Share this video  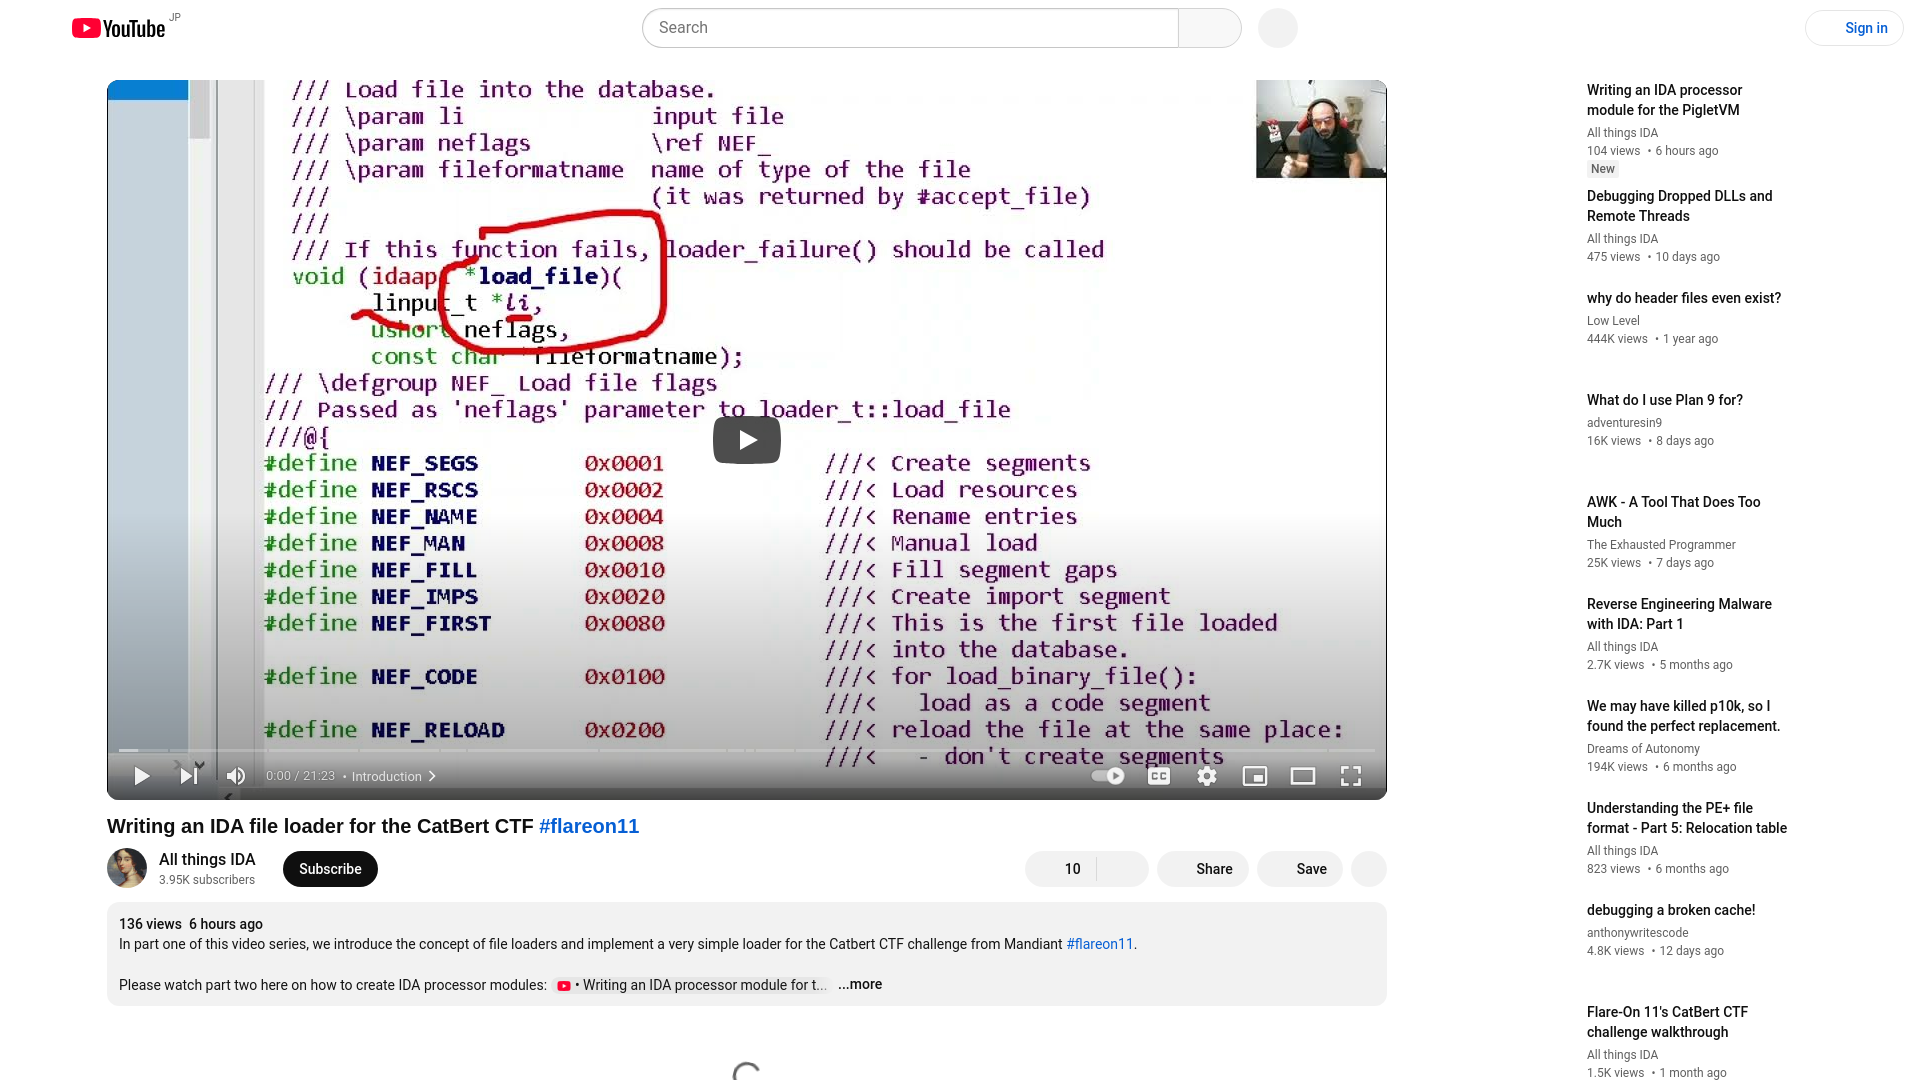click(1203, 869)
